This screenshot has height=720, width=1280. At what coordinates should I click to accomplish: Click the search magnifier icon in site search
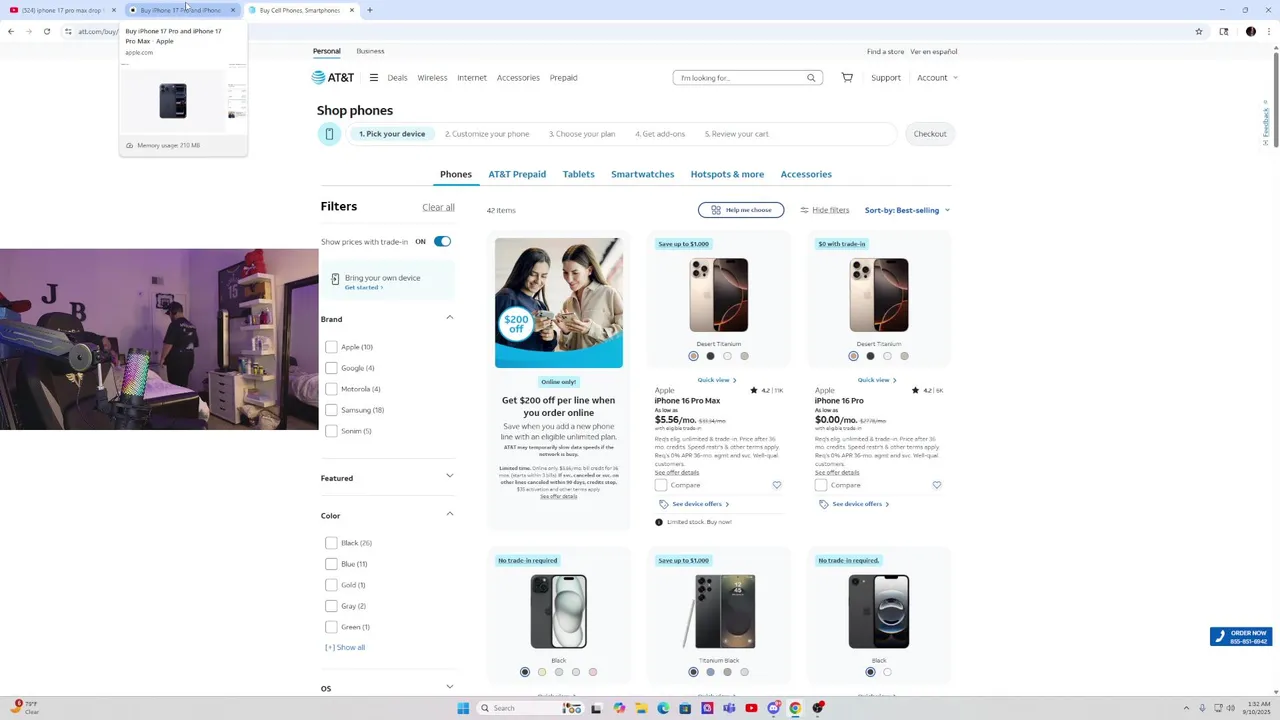(x=811, y=77)
